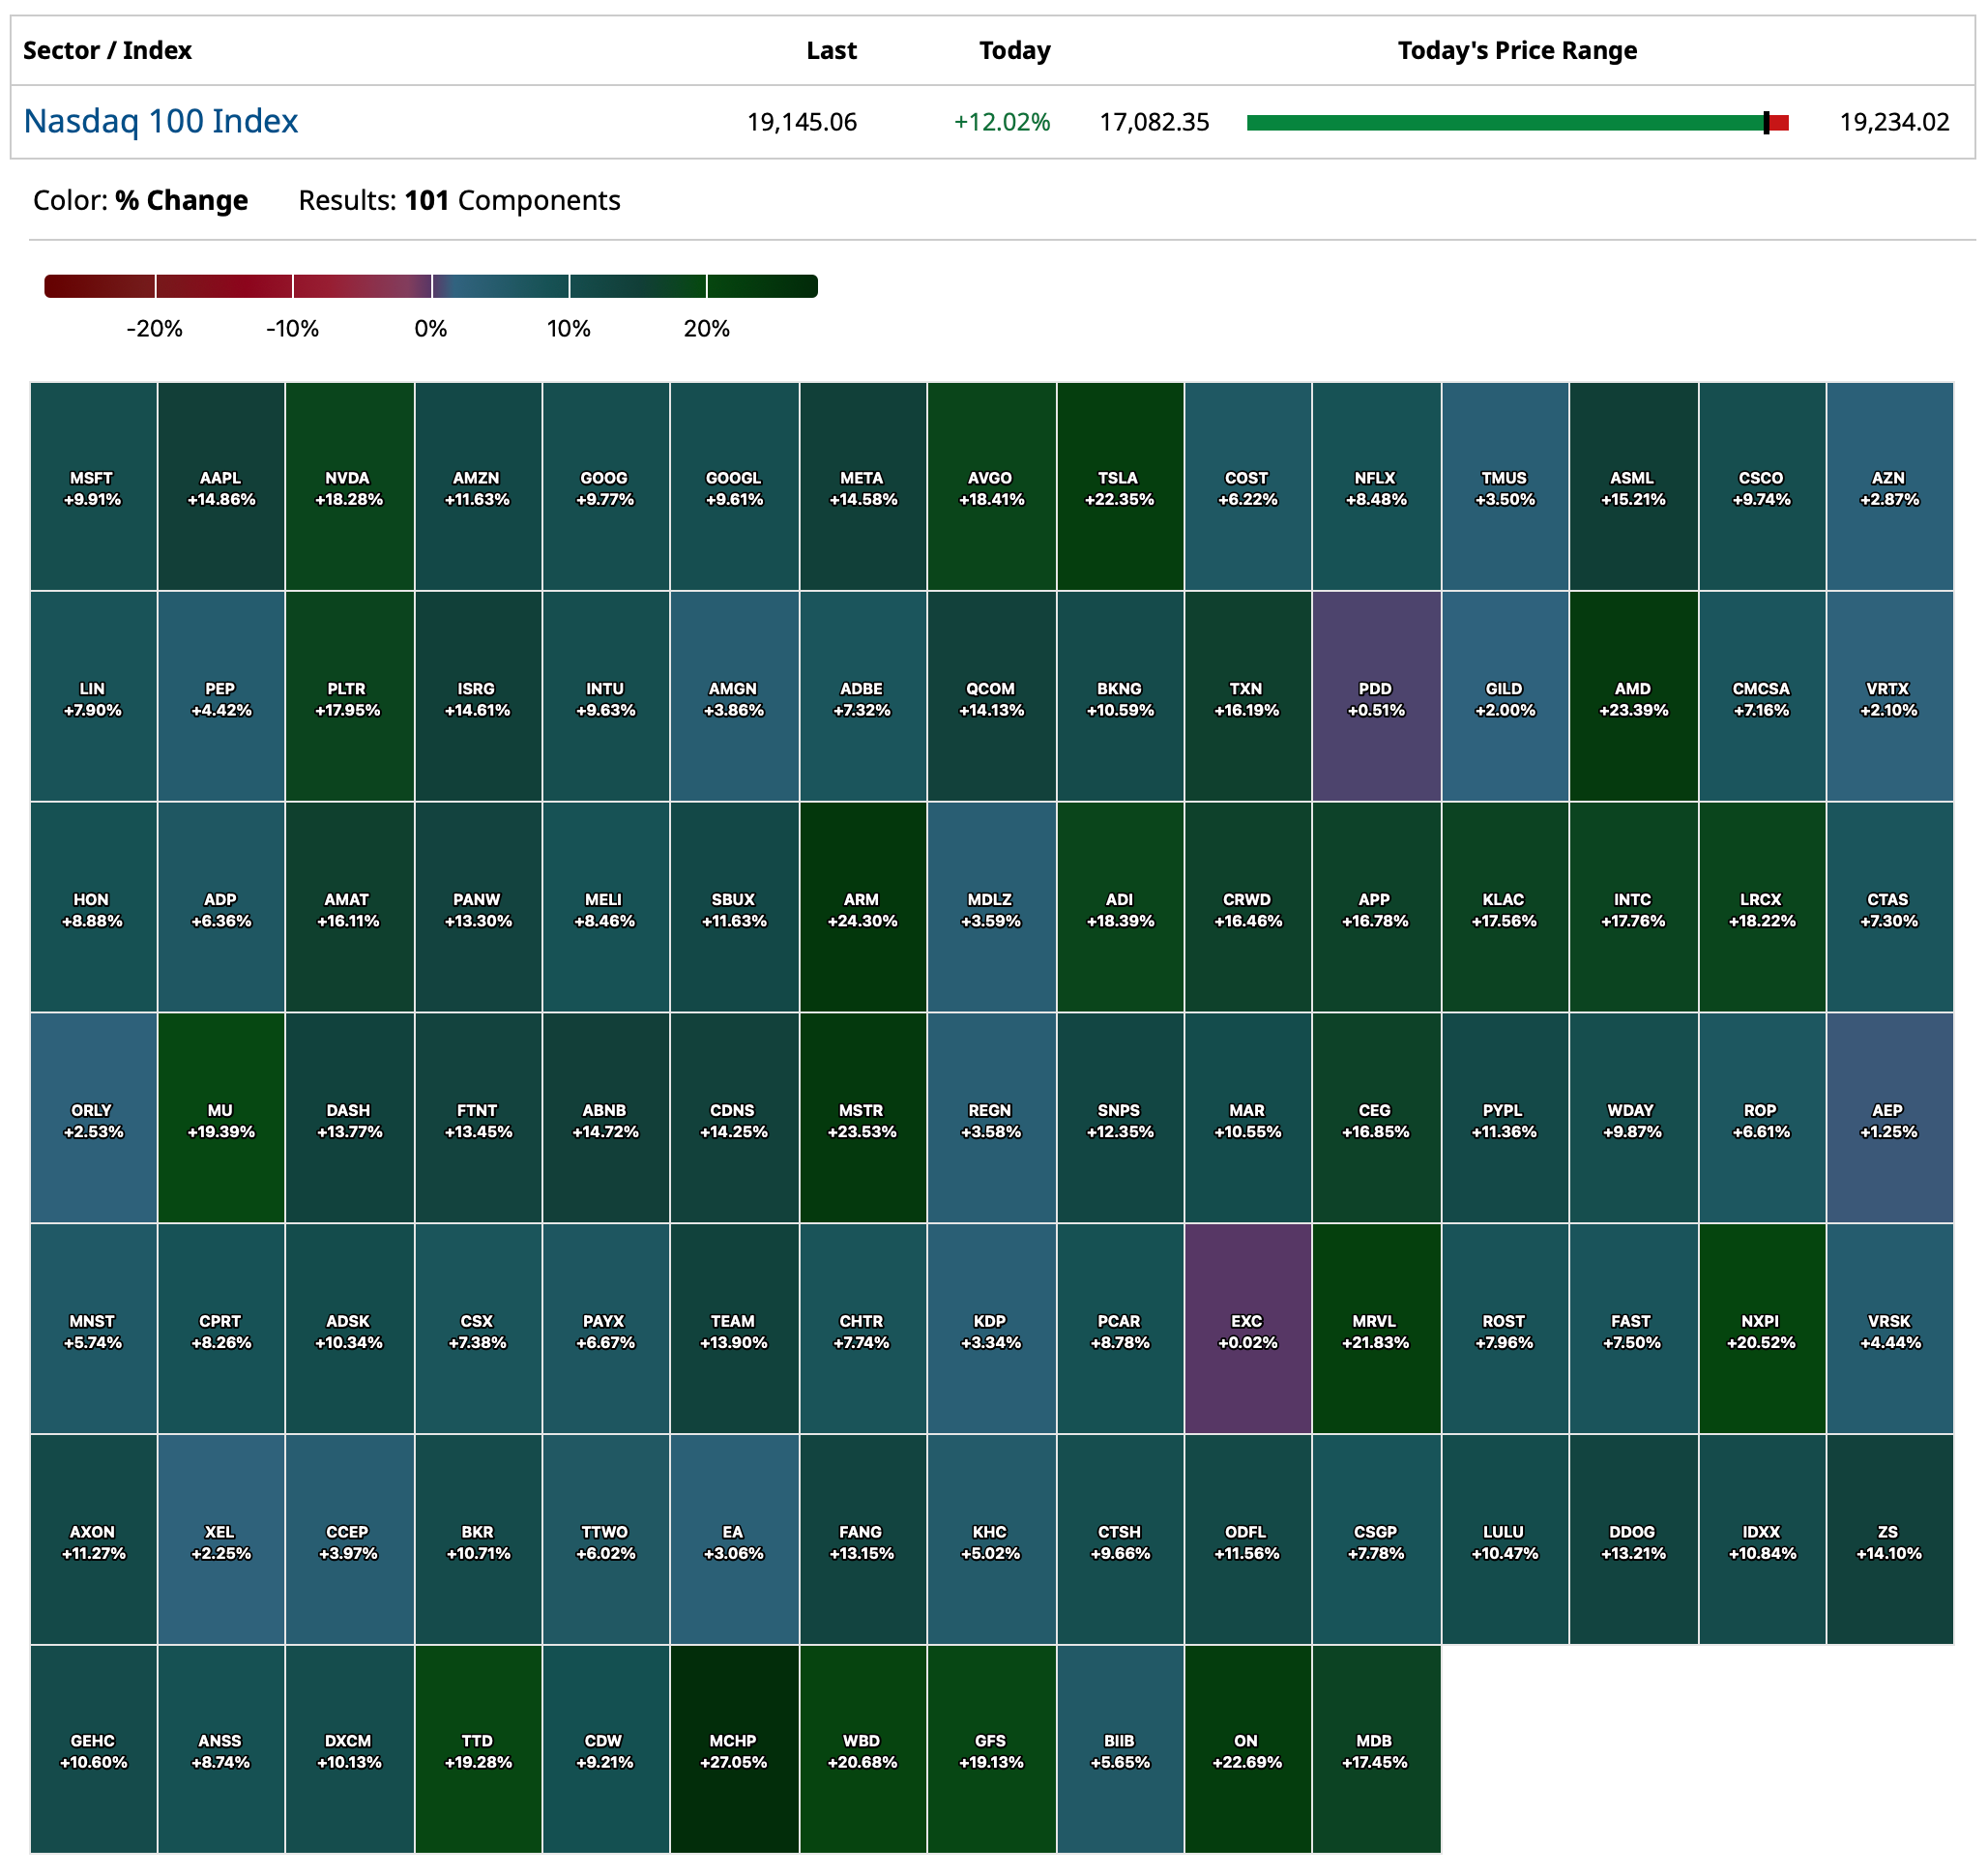Screen dimensions: 1988x1876
Task: Open the MCHP +27.05% tile
Action: 733,1749
